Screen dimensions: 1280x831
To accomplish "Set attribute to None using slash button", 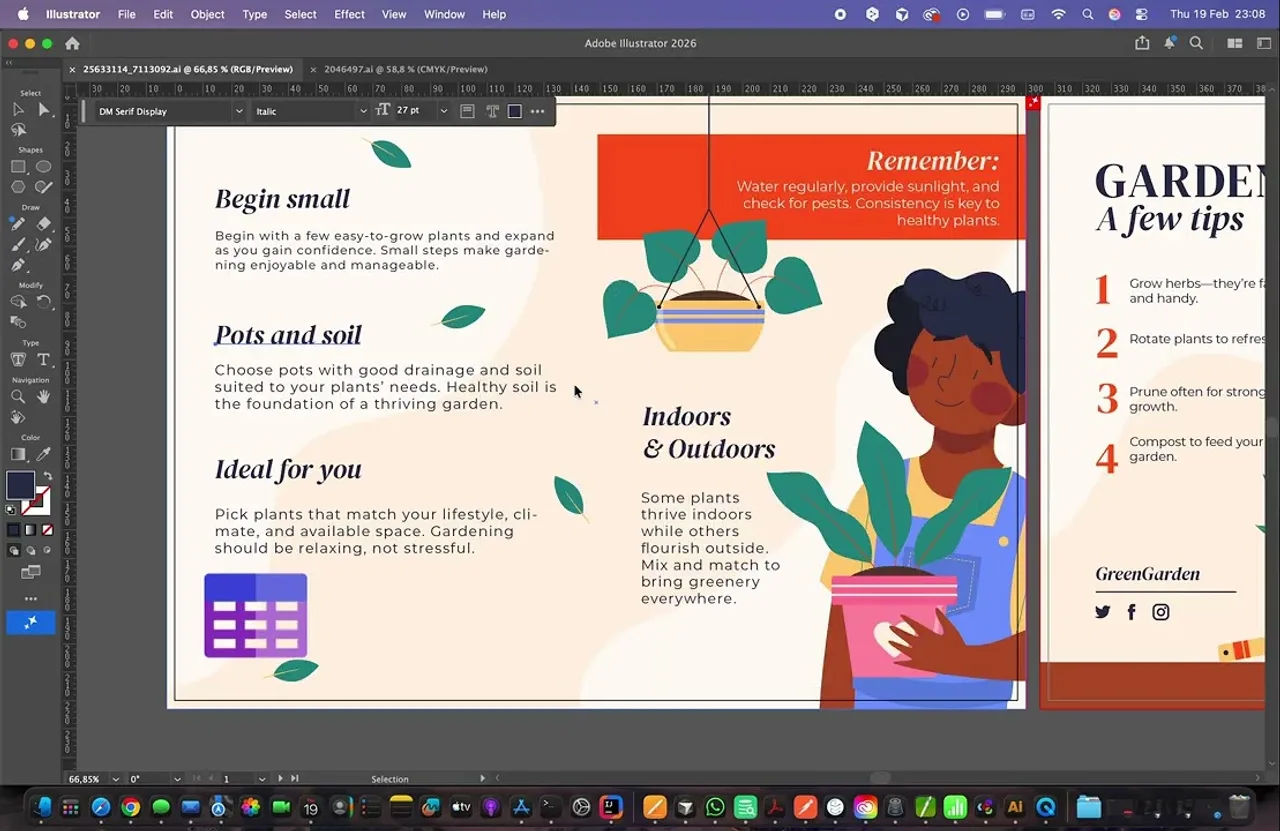I will pos(47,530).
